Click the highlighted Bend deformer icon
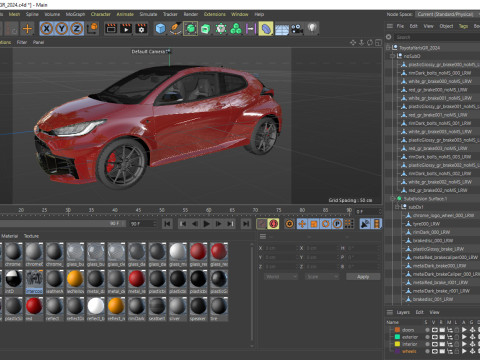Screen dimensions: 480x360 [266, 29]
